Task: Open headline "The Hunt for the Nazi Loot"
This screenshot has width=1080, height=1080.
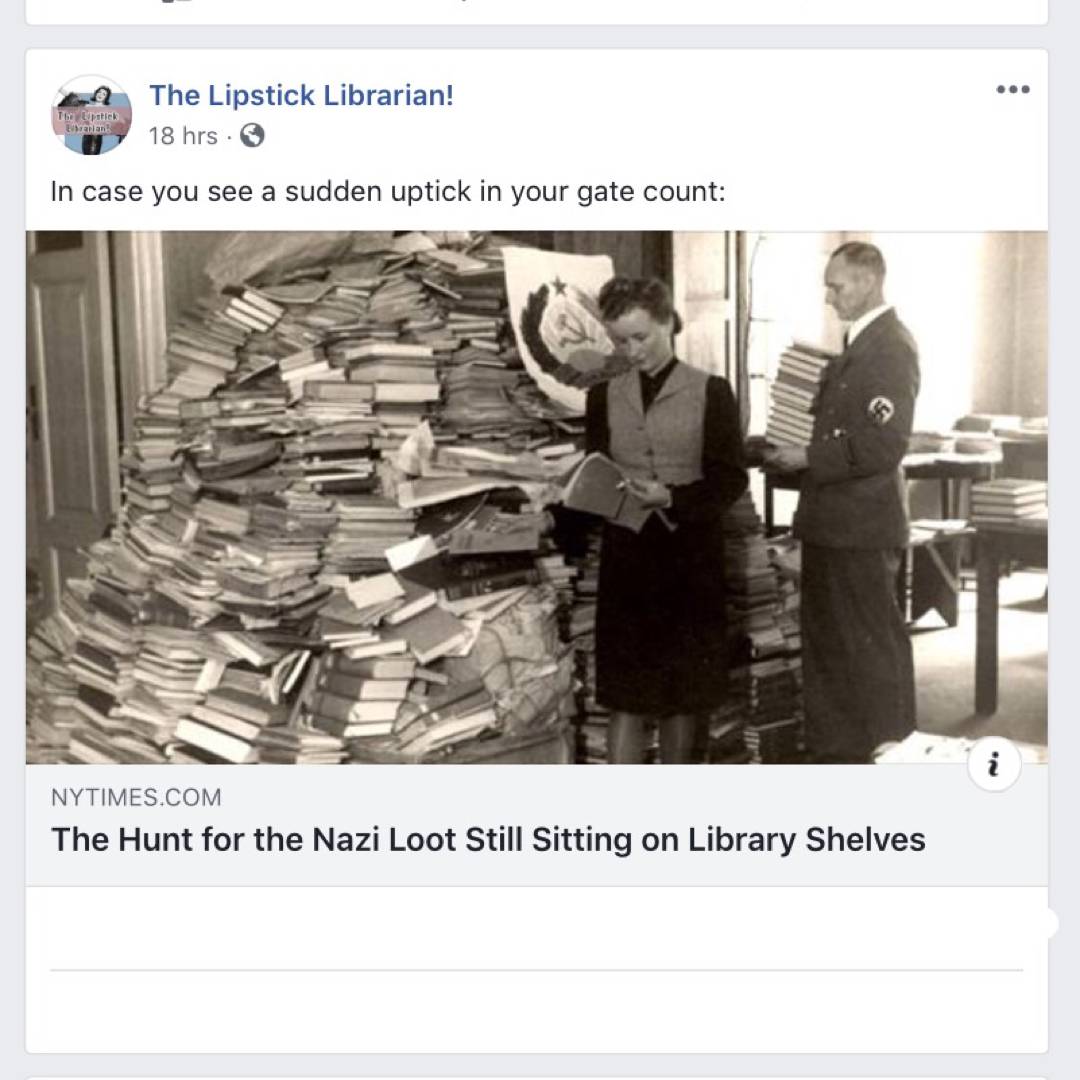Action: point(488,840)
